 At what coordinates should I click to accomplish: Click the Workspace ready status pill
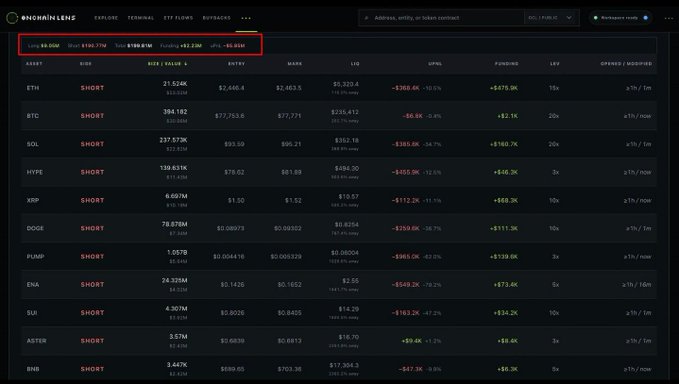point(621,18)
